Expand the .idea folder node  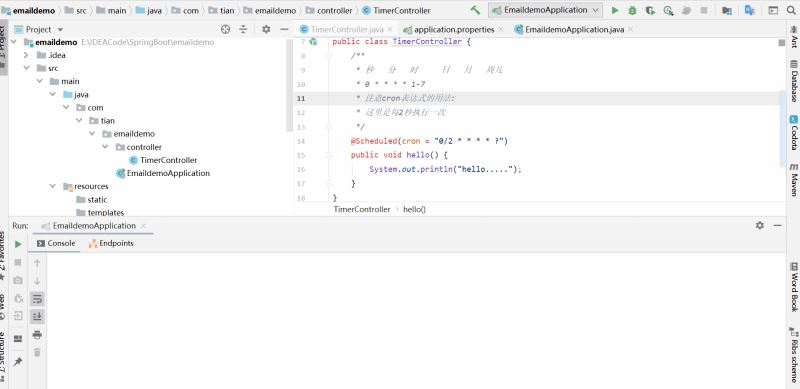click(x=27, y=55)
